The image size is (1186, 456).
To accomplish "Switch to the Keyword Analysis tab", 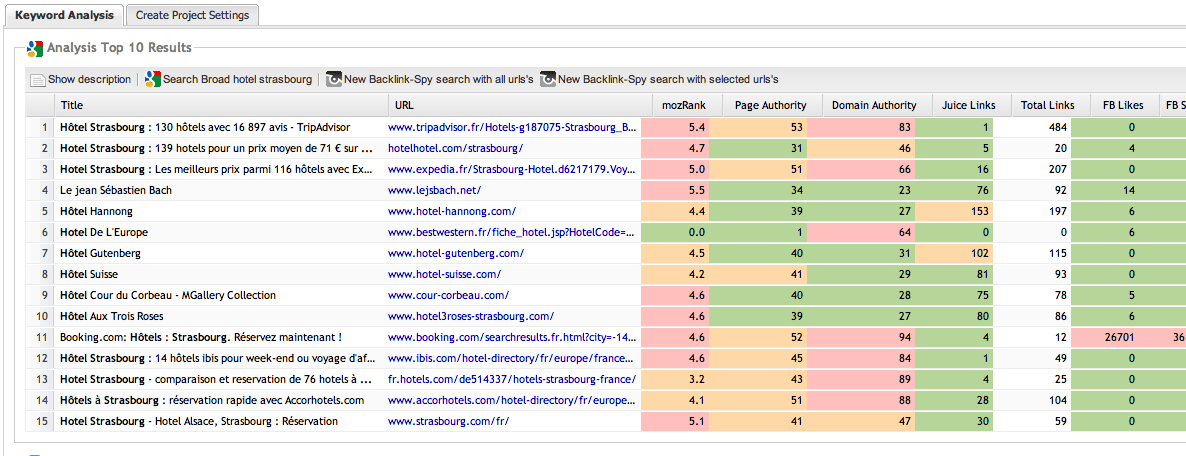I will coord(64,14).
